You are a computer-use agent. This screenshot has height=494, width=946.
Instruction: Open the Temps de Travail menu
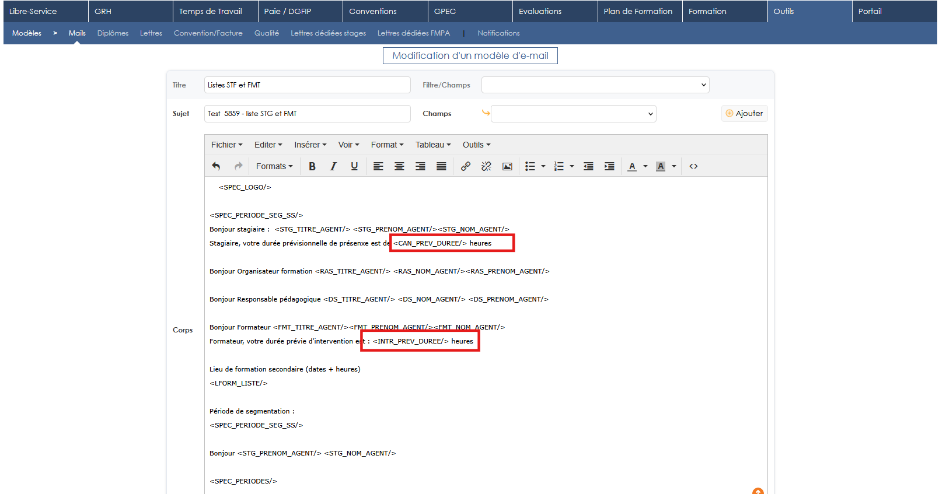point(215,11)
